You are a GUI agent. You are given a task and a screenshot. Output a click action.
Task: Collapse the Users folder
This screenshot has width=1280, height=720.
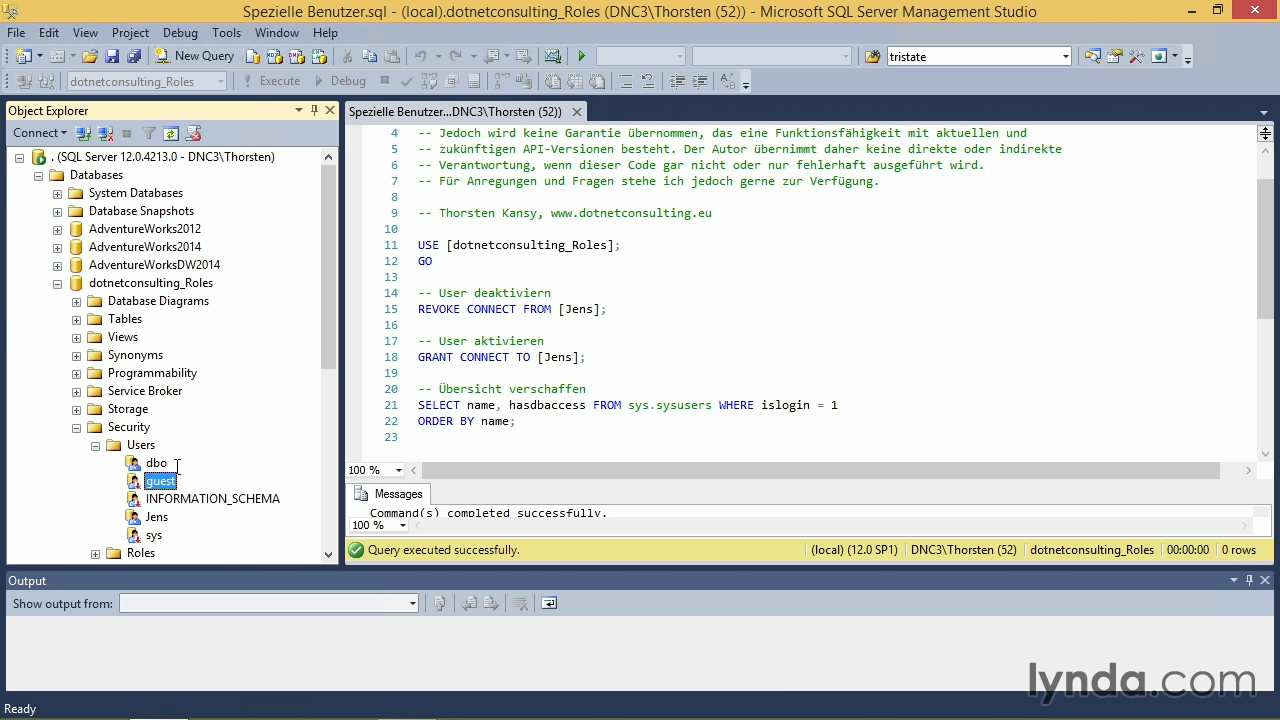tap(95, 445)
